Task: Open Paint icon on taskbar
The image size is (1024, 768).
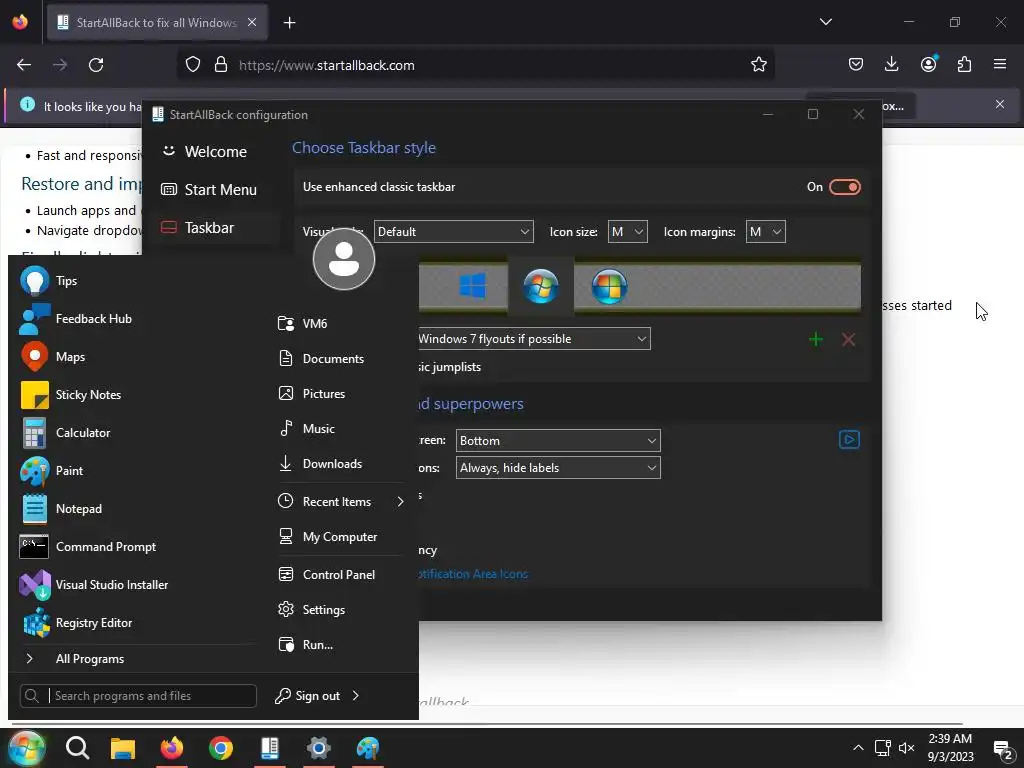Action: coord(368,748)
